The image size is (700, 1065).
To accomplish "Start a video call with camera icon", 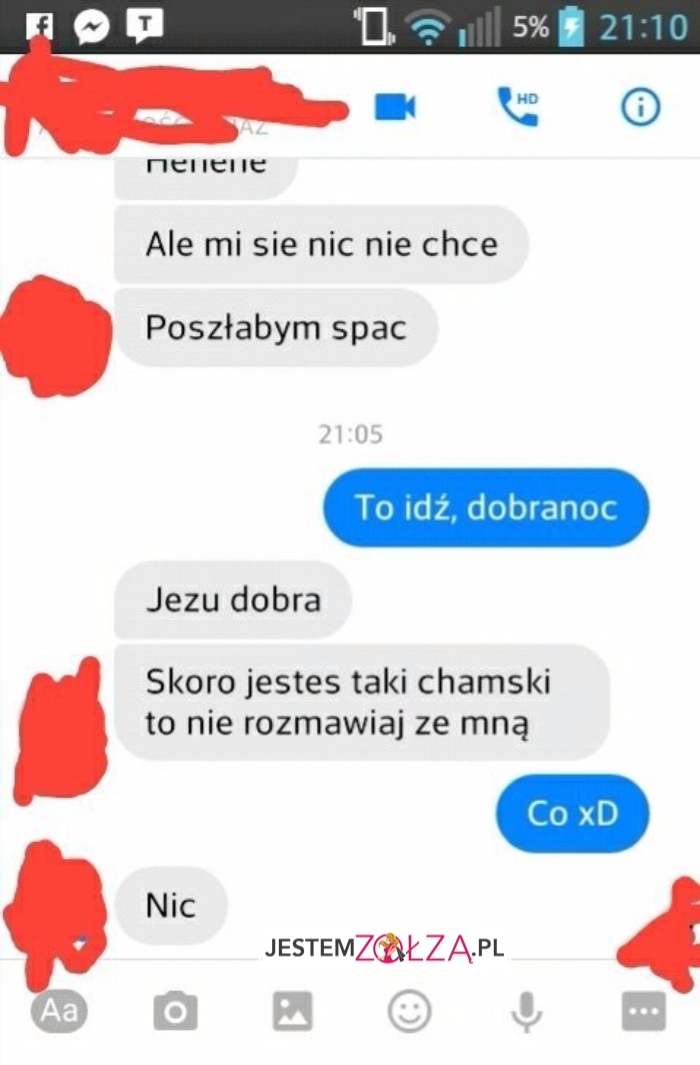I will pyautogui.click(x=394, y=107).
